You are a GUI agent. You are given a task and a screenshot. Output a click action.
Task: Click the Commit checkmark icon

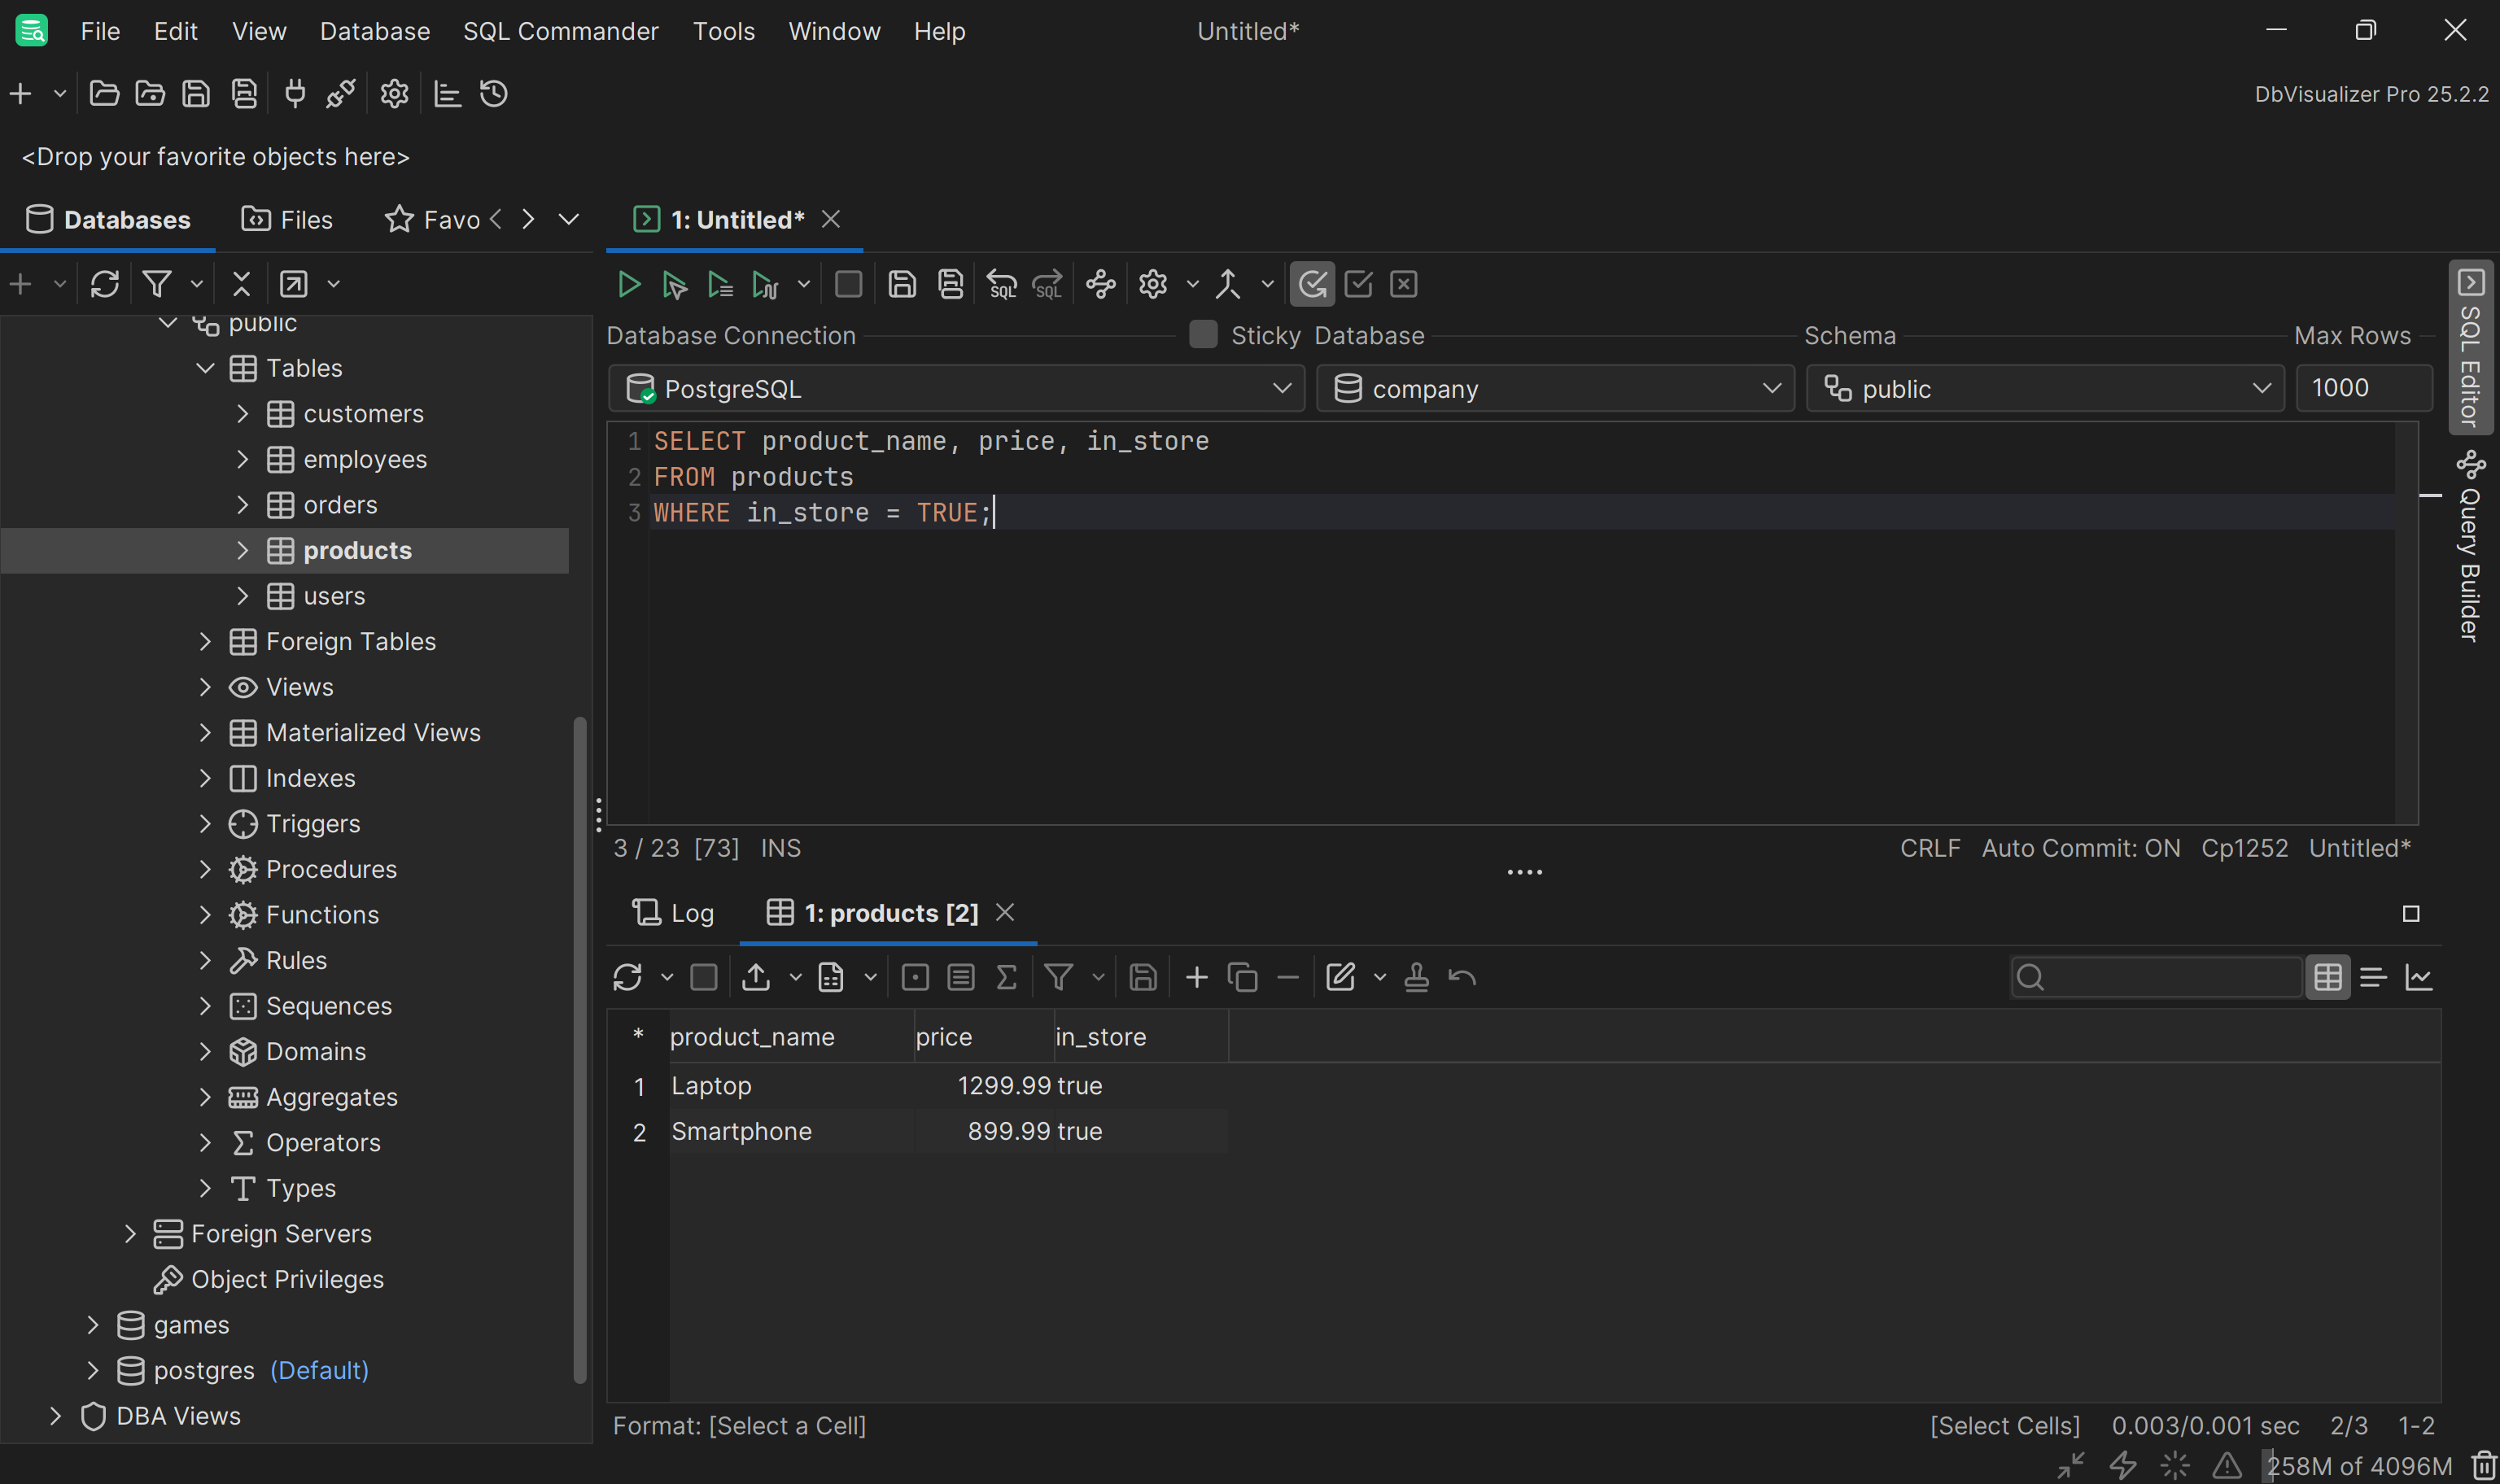click(1358, 285)
